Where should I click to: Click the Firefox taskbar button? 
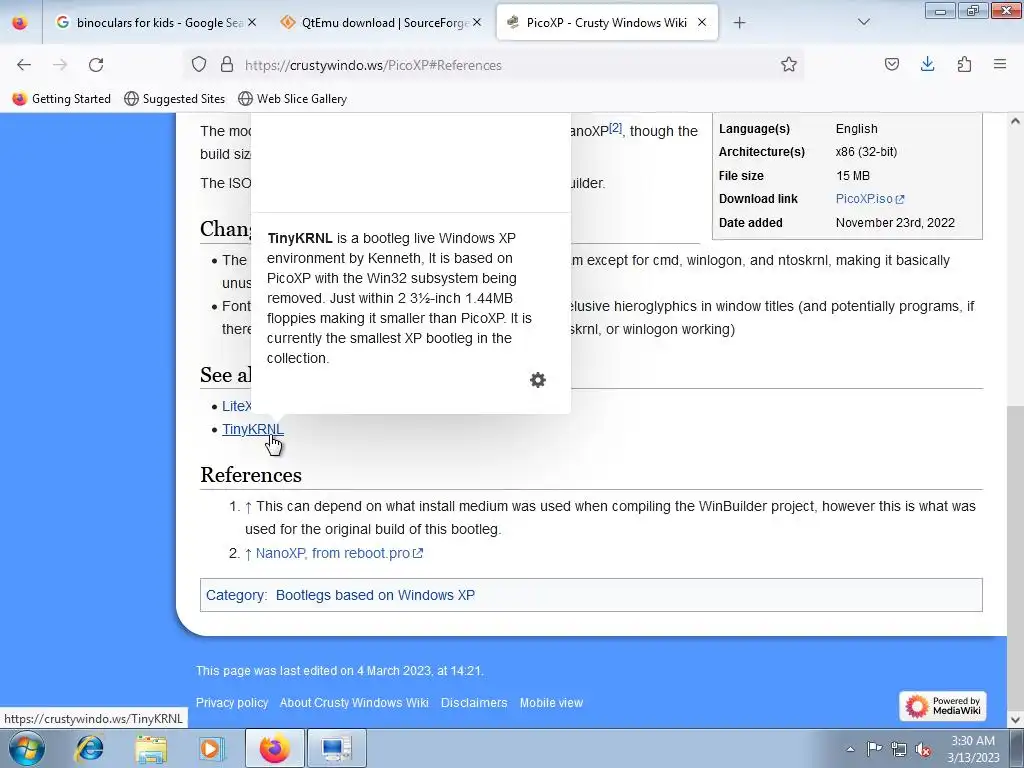(x=274, y=748)
